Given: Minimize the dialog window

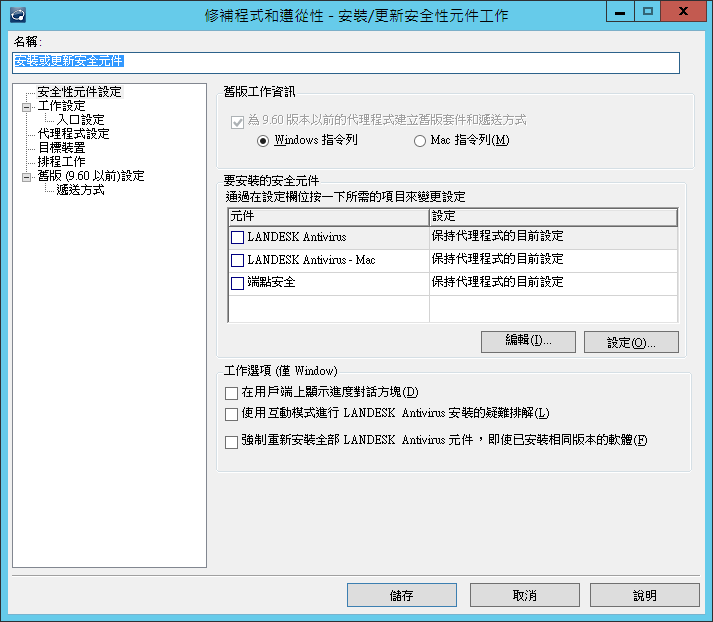Looking at the screenshot, I should tap(620, 12).
